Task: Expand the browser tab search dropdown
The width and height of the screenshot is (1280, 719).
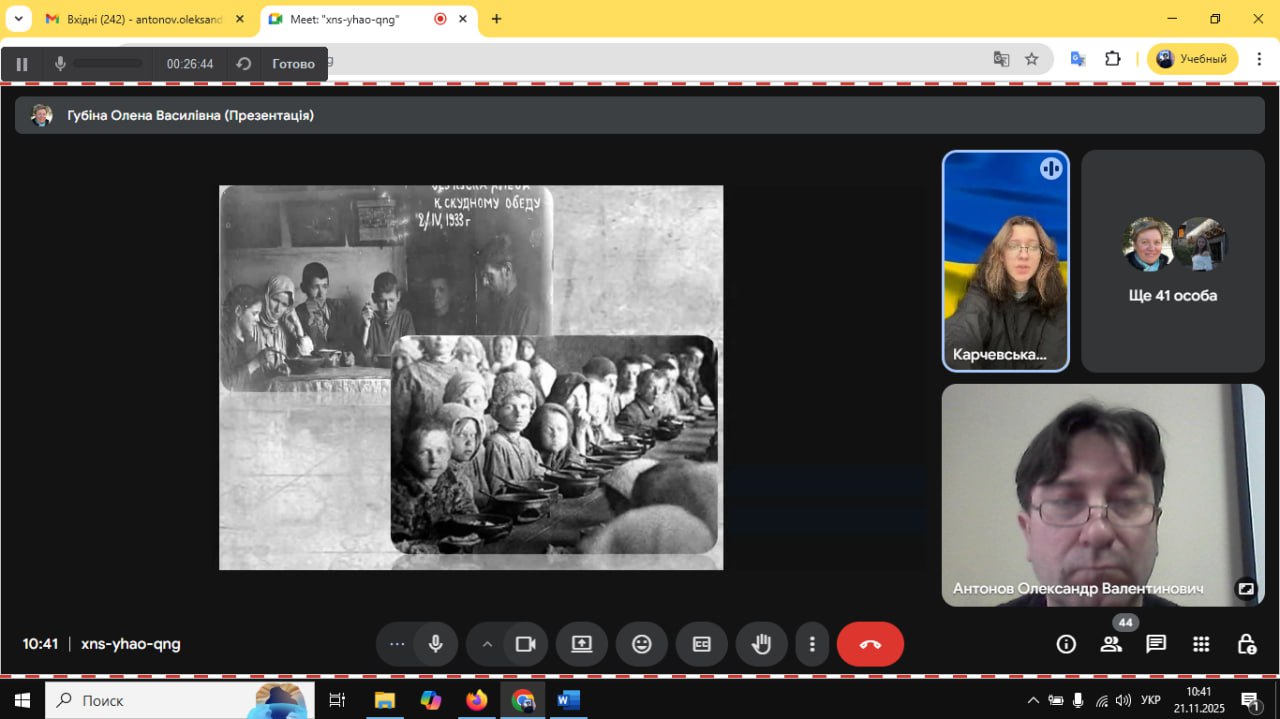Action: tap(18, 19)
